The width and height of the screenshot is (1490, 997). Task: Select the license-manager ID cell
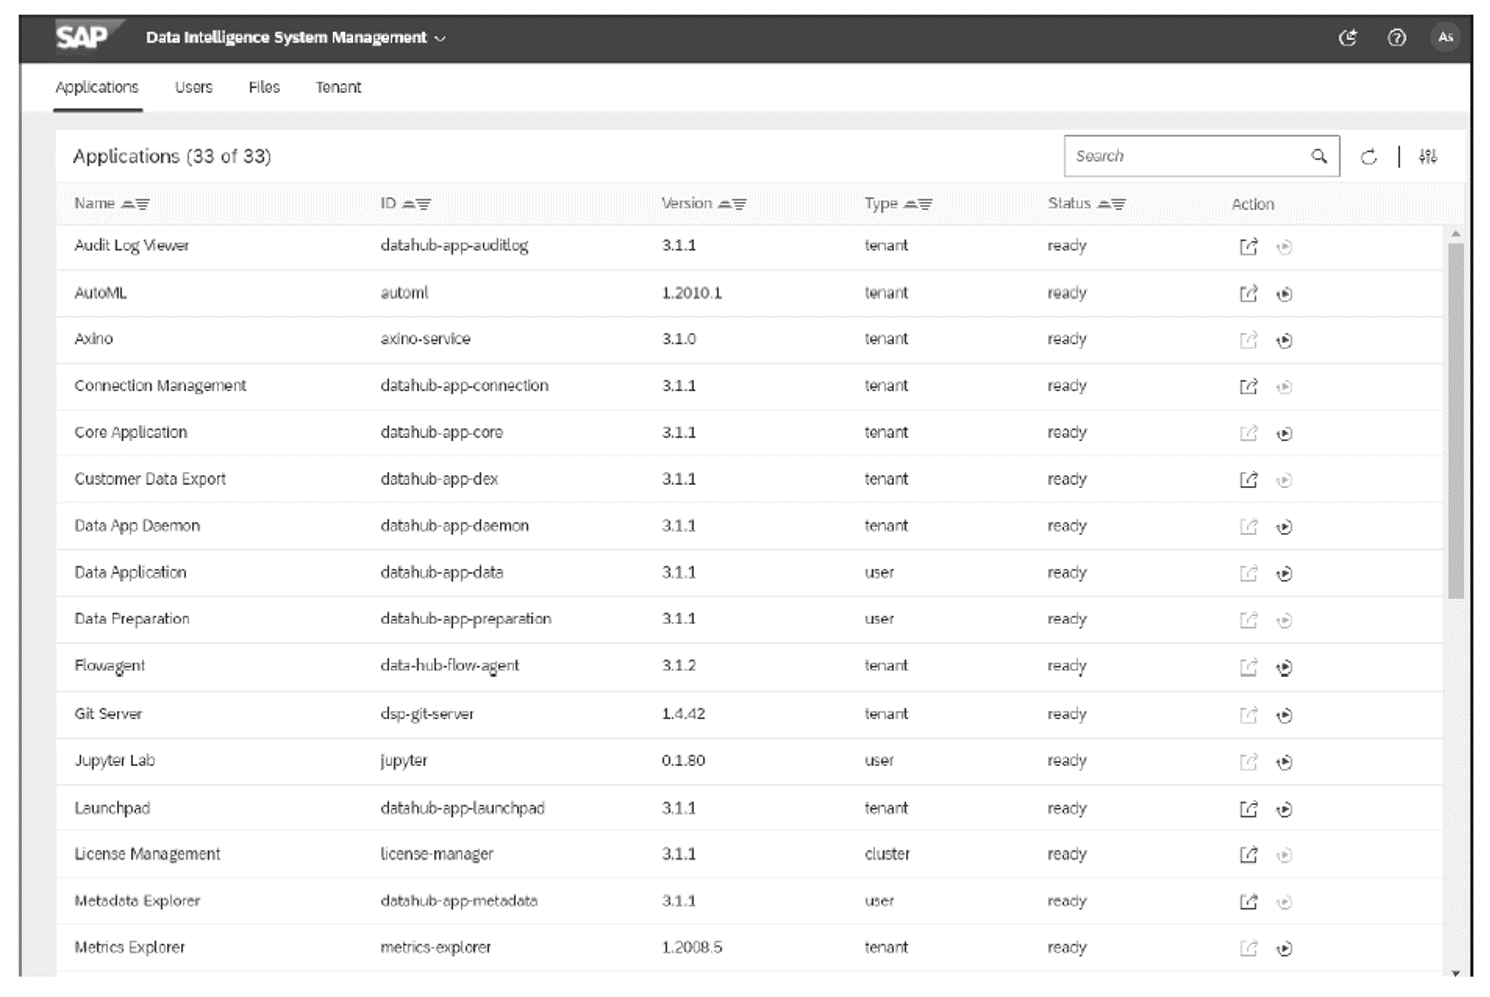(437, 854)
